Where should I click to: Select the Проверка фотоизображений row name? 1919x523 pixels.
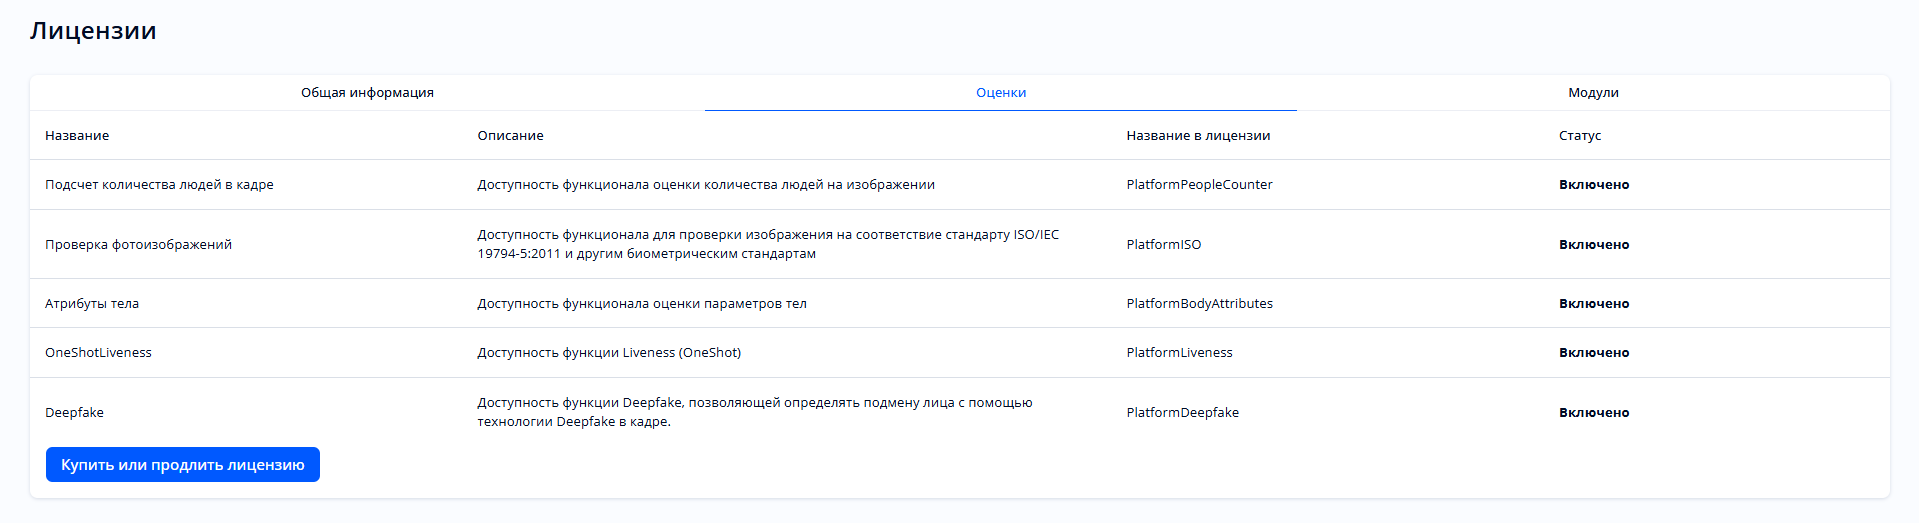tap(138, 245)
